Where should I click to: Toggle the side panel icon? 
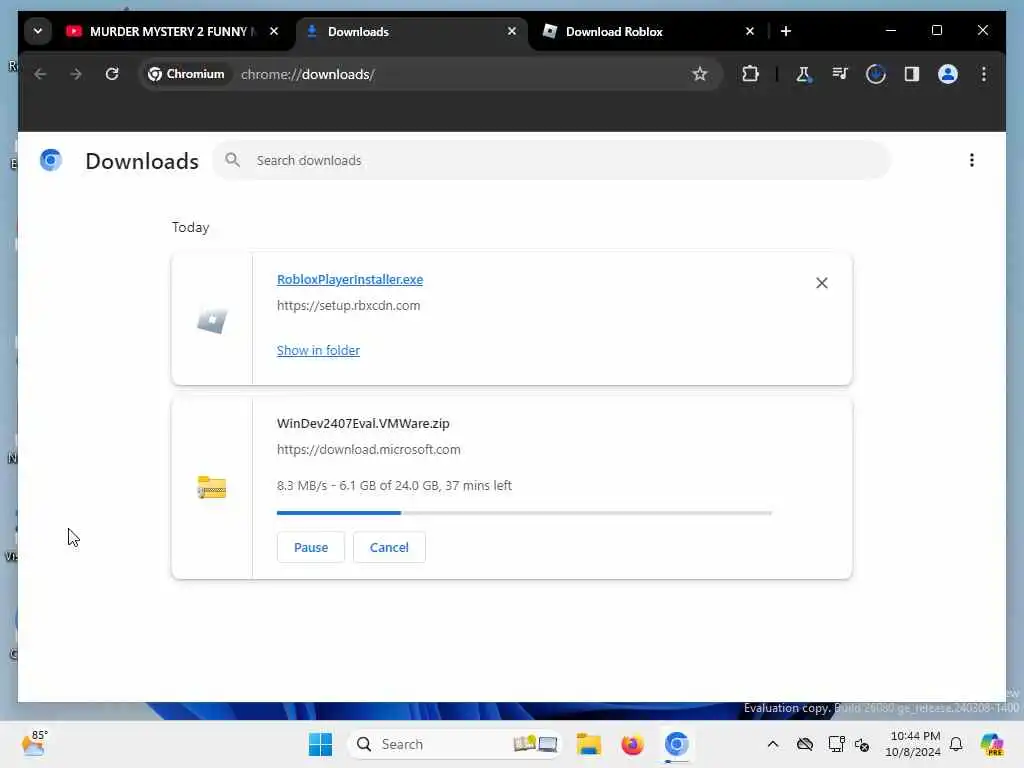click(912, 74)
